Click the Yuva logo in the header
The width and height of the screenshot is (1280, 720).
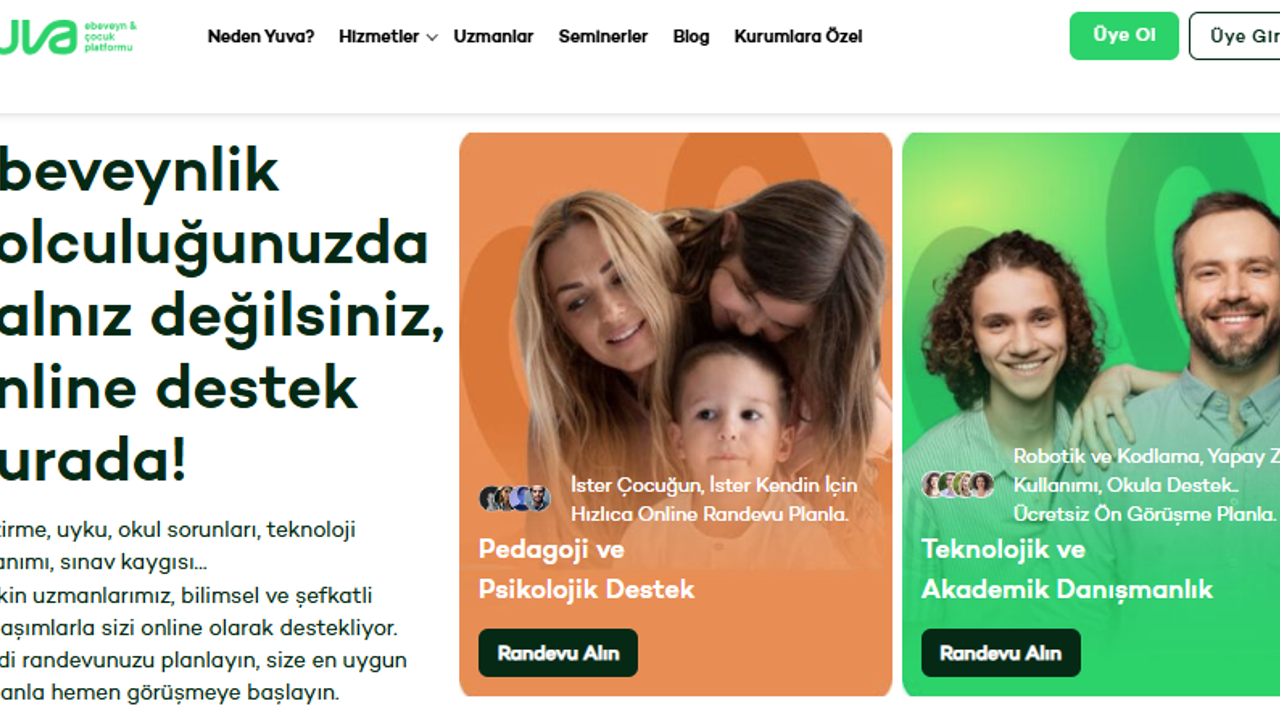68,37
